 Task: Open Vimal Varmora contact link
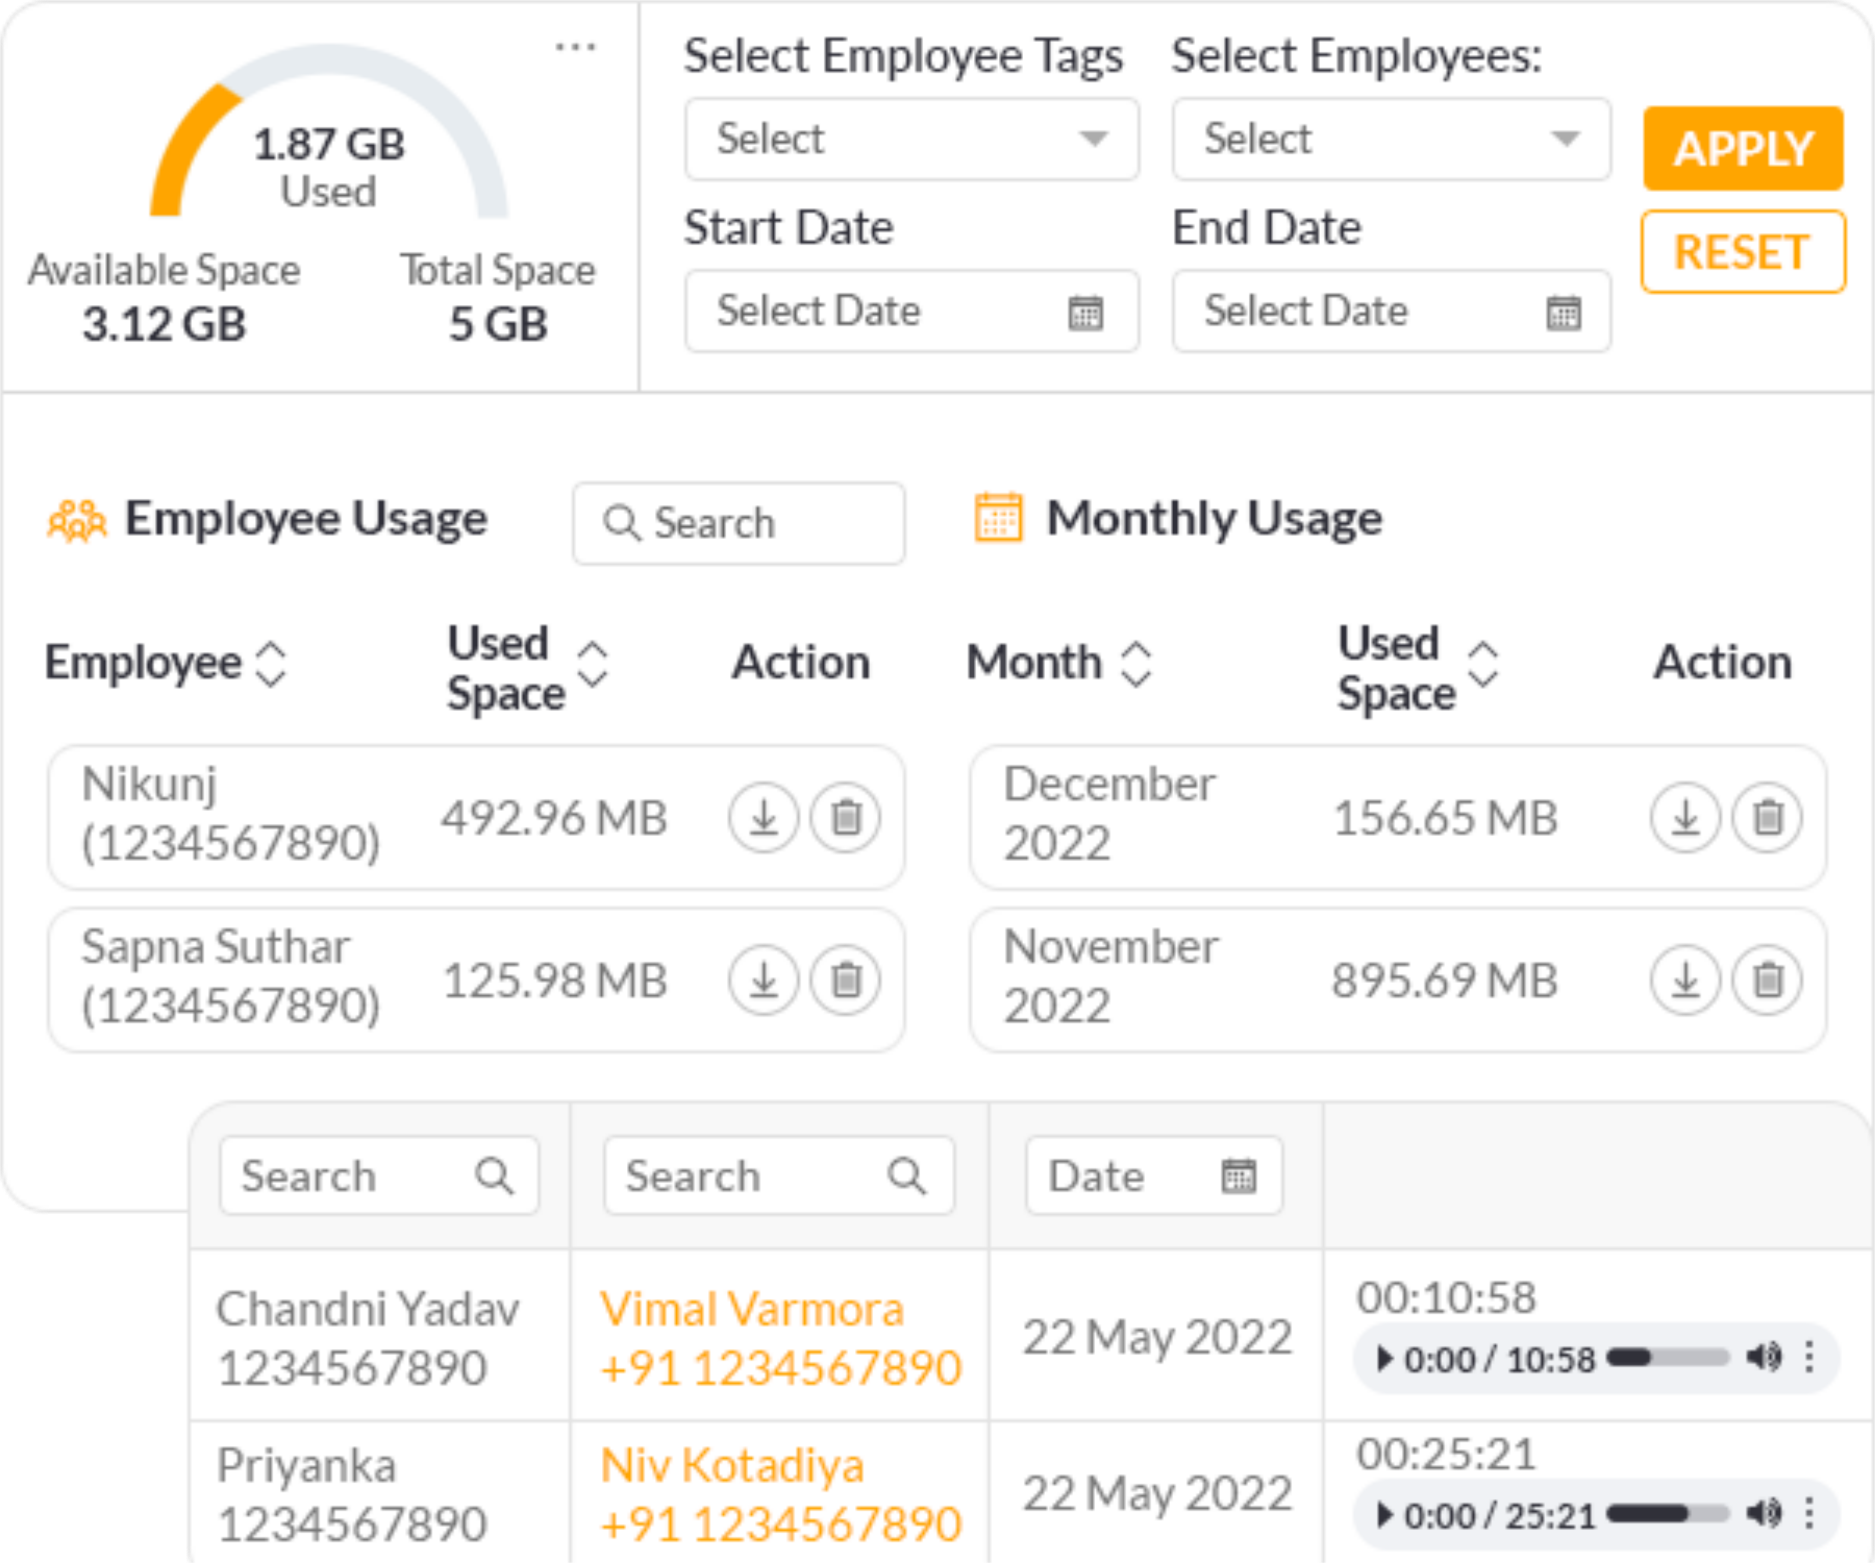[751, 1309]
